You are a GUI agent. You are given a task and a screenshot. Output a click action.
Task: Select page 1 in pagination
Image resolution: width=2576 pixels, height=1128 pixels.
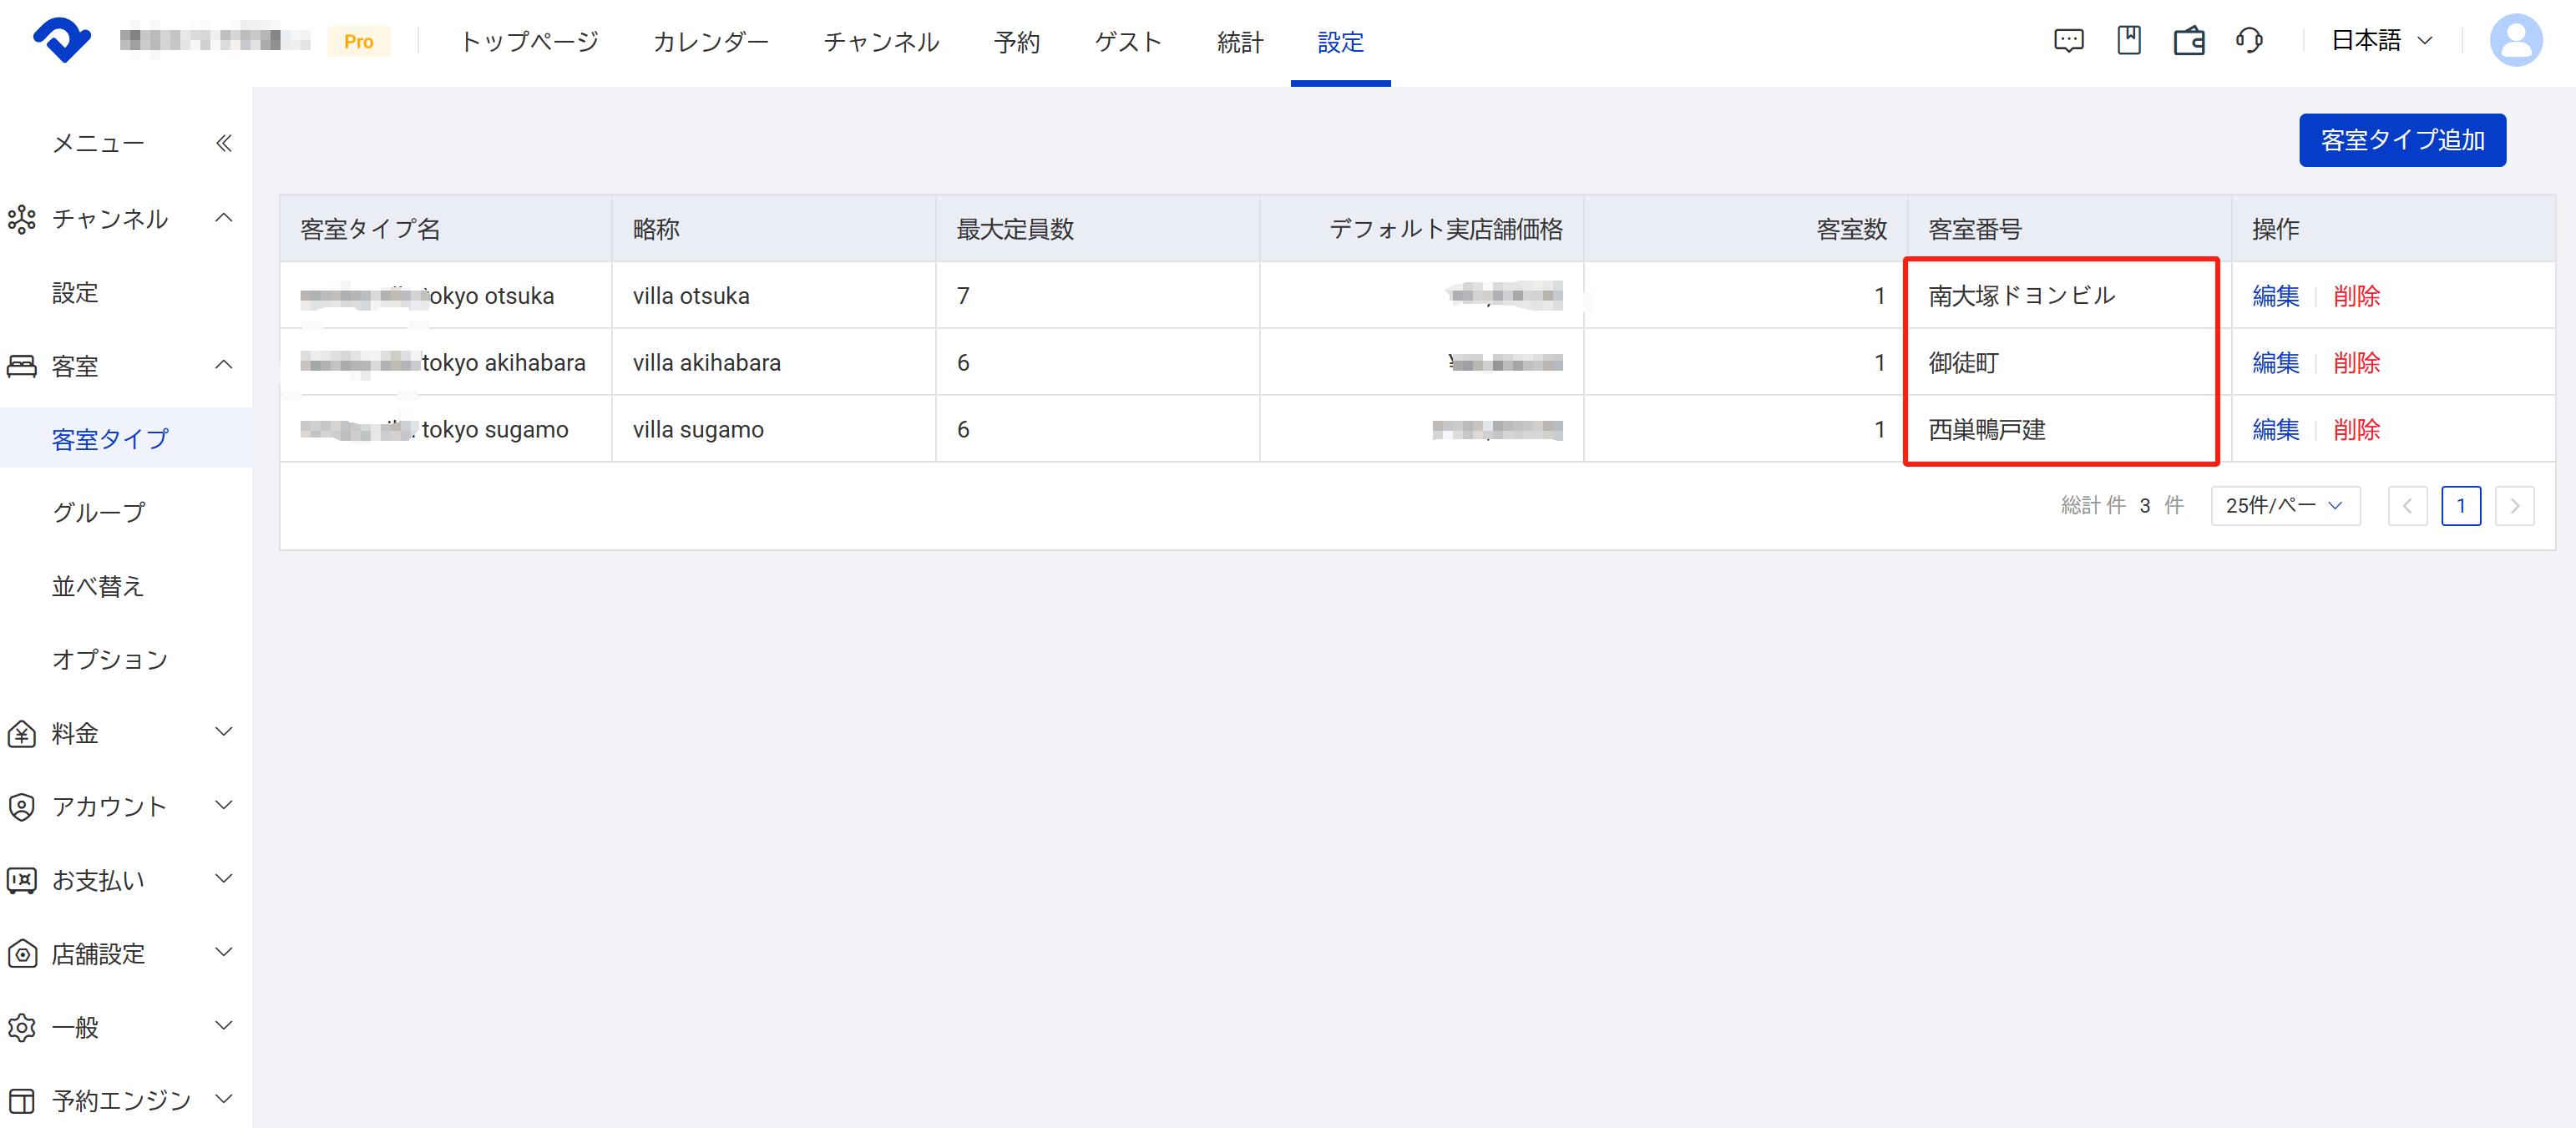[2461, 506]
